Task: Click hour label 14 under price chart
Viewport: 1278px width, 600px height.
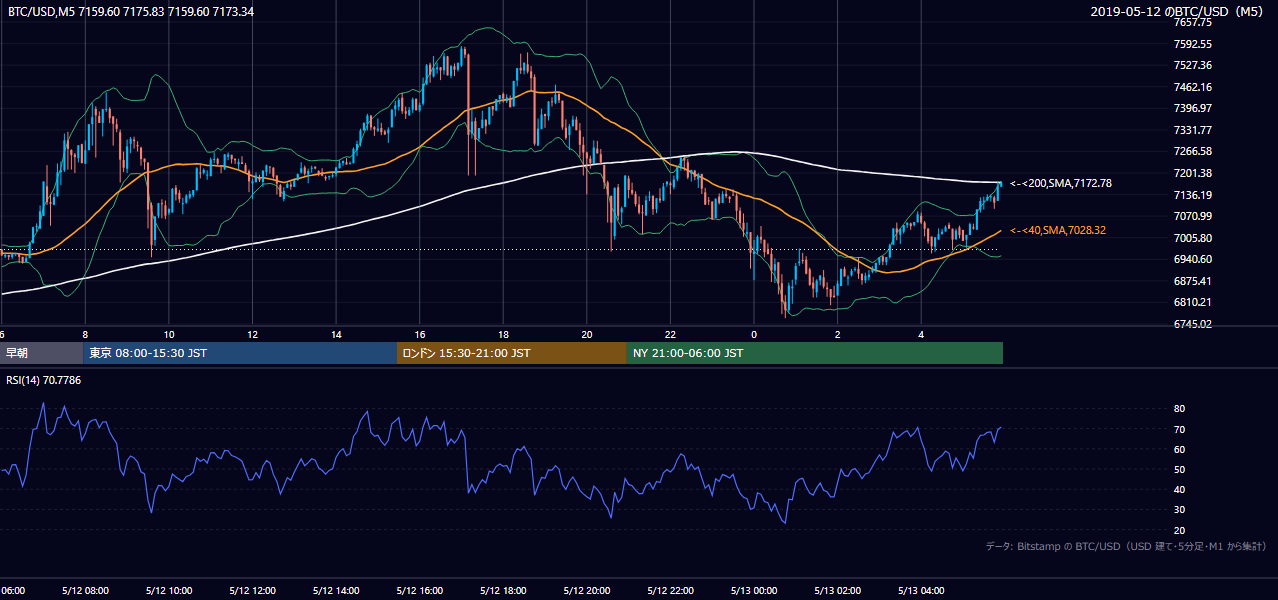Action: [336, 334]
